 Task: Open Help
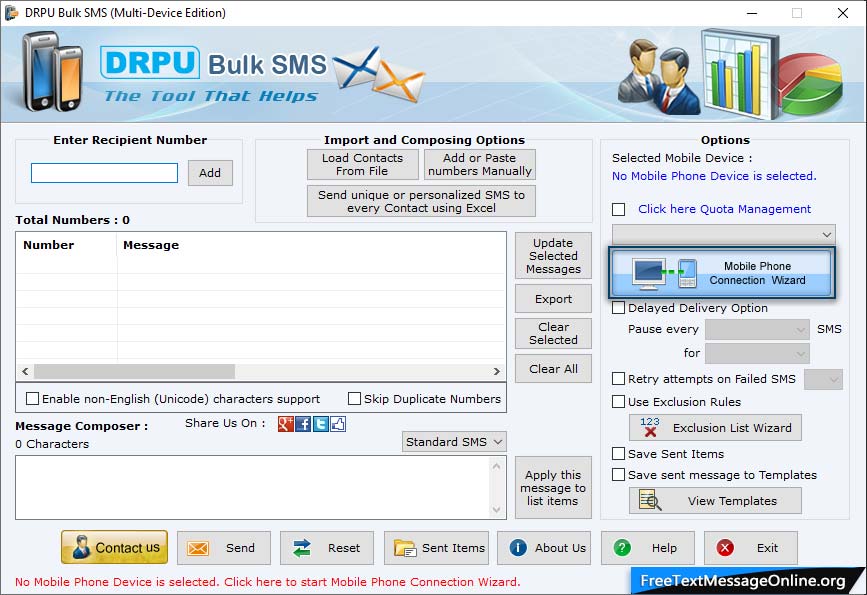(x=647, y=548)
